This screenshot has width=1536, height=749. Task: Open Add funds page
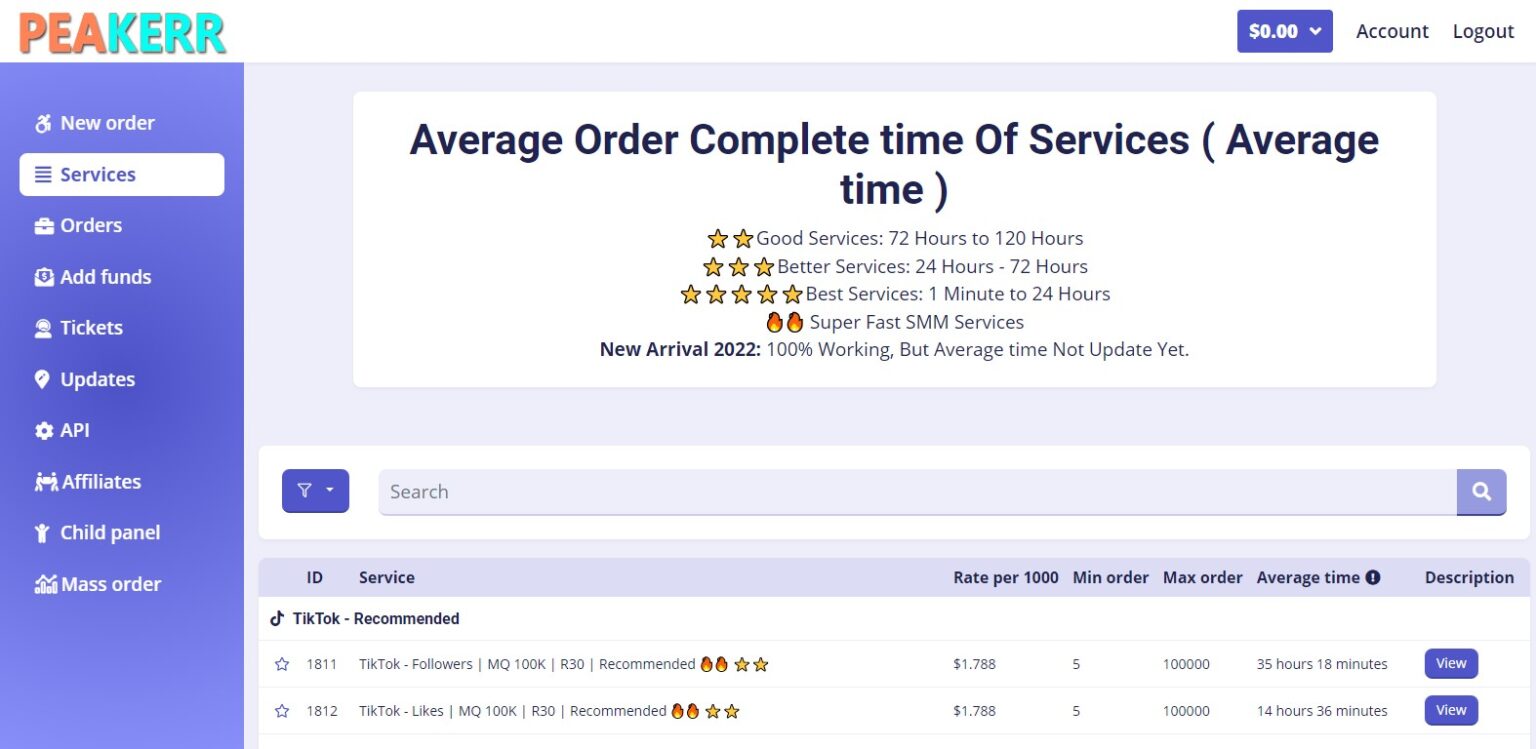[x=105, y=277]
